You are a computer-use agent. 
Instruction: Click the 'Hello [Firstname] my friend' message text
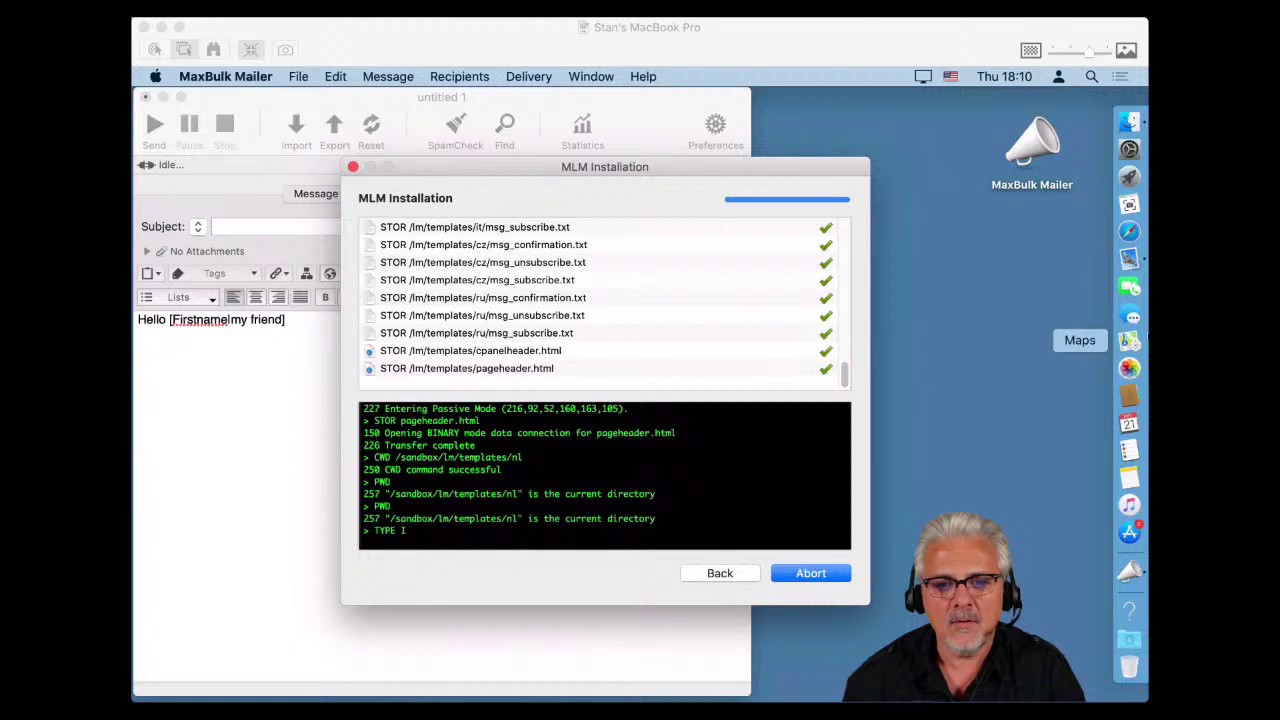pyautogui.click(x=211, y=320)
